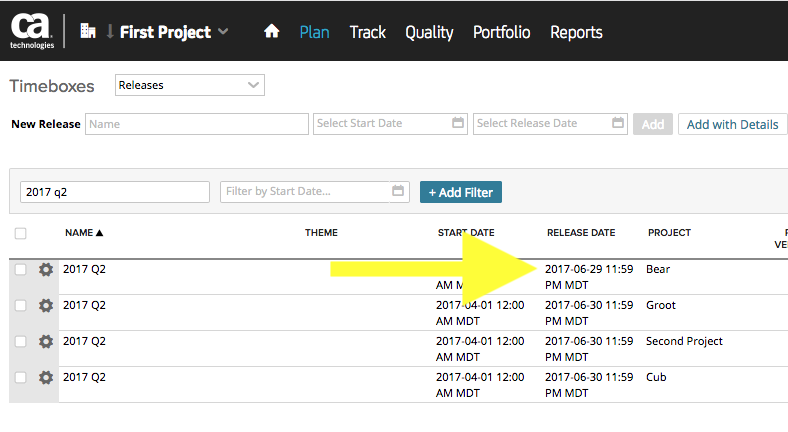
Task: Open gear menu for the Groot release row
Action: tap(46, 306)
